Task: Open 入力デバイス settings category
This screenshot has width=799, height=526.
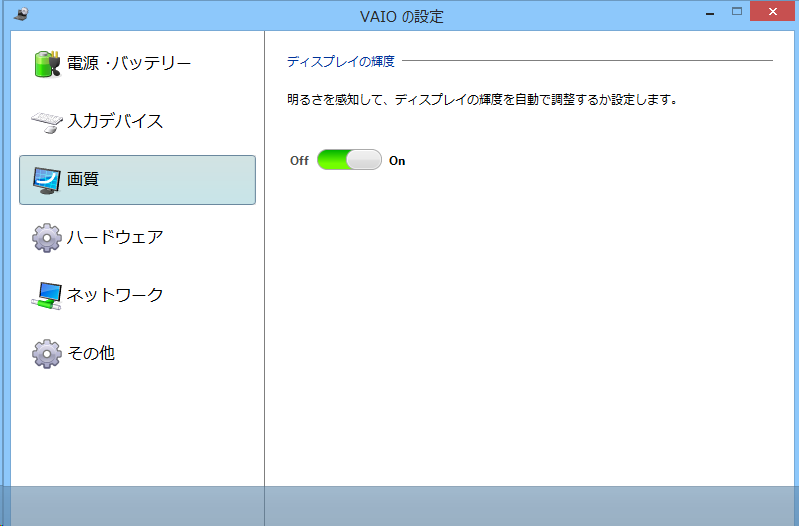Action: pos(137,122)
